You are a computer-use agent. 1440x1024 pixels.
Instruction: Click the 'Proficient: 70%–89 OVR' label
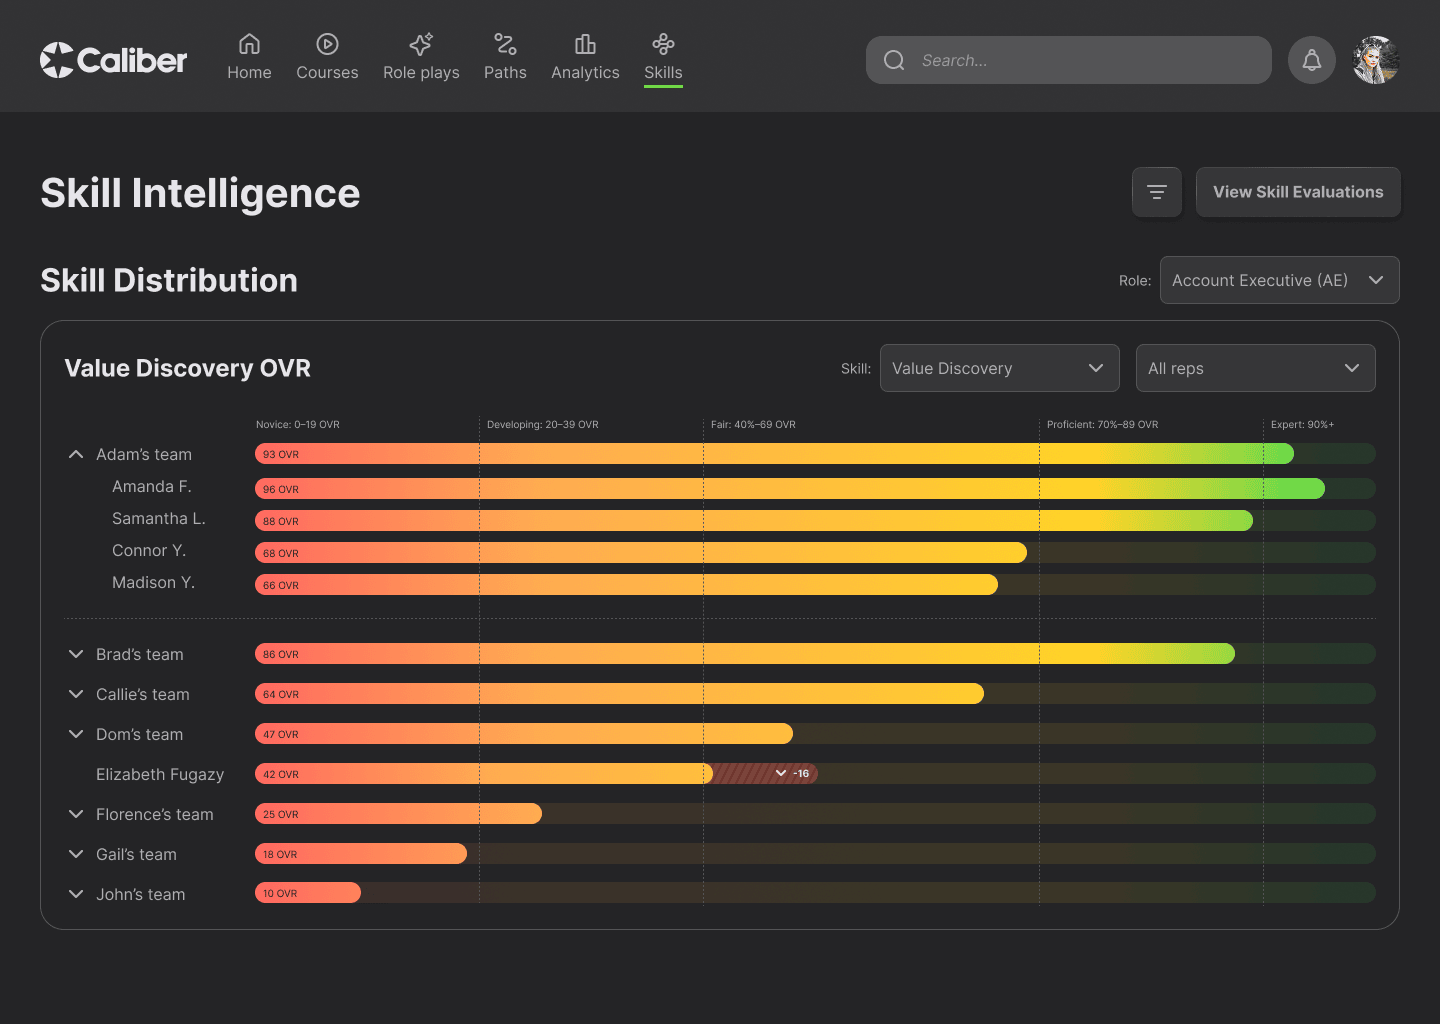tap(1103, 424)
